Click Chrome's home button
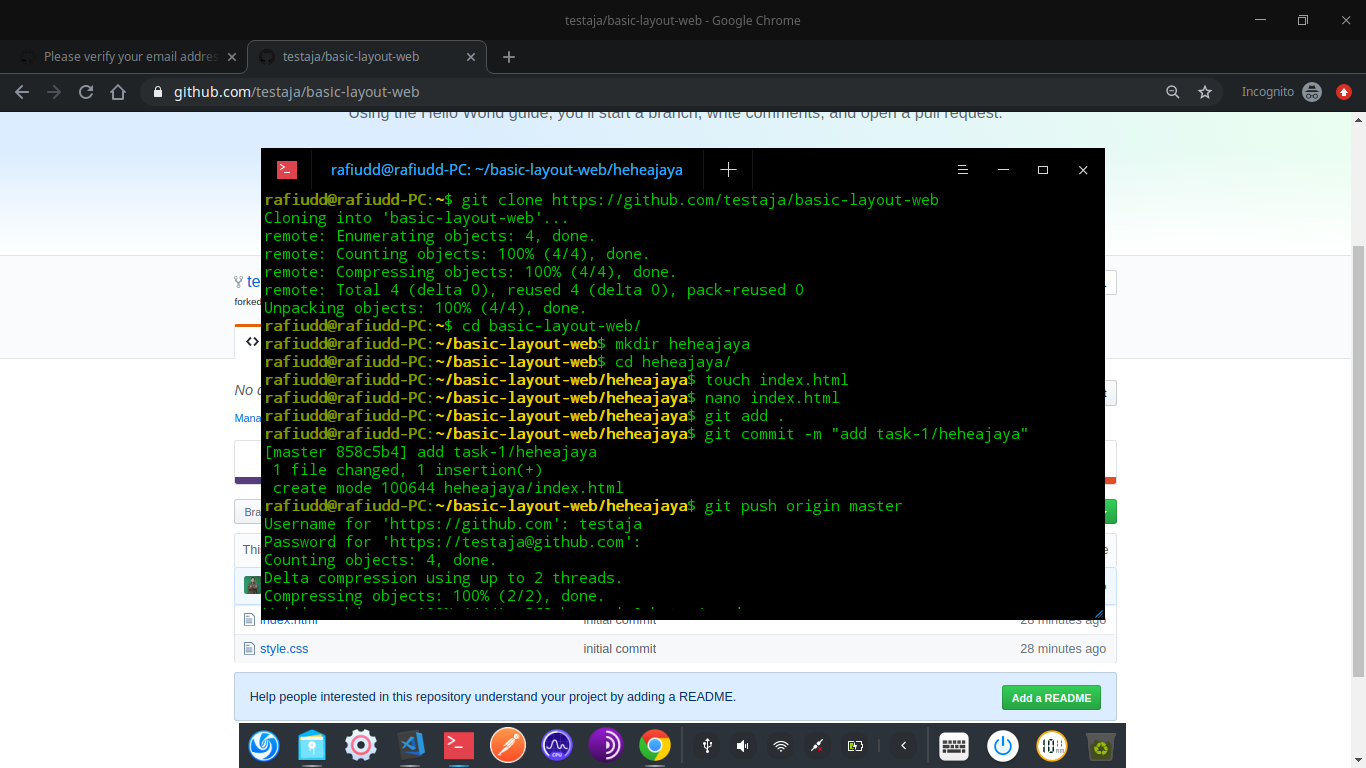The height and width of the screenshot is (768, 1366). [x=118, y=92]
